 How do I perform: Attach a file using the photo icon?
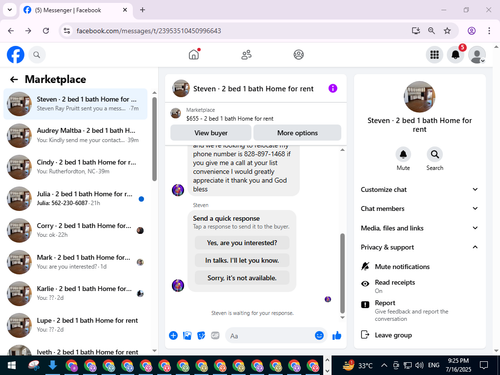tap(187, 335)
